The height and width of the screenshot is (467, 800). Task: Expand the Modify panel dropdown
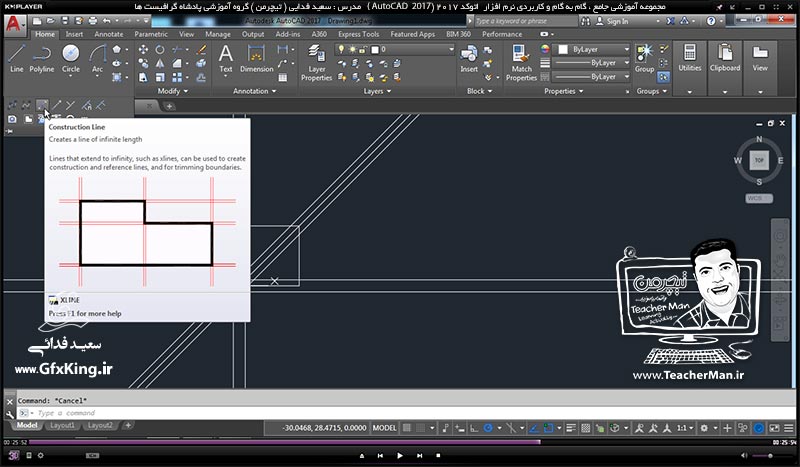point(172,91)
